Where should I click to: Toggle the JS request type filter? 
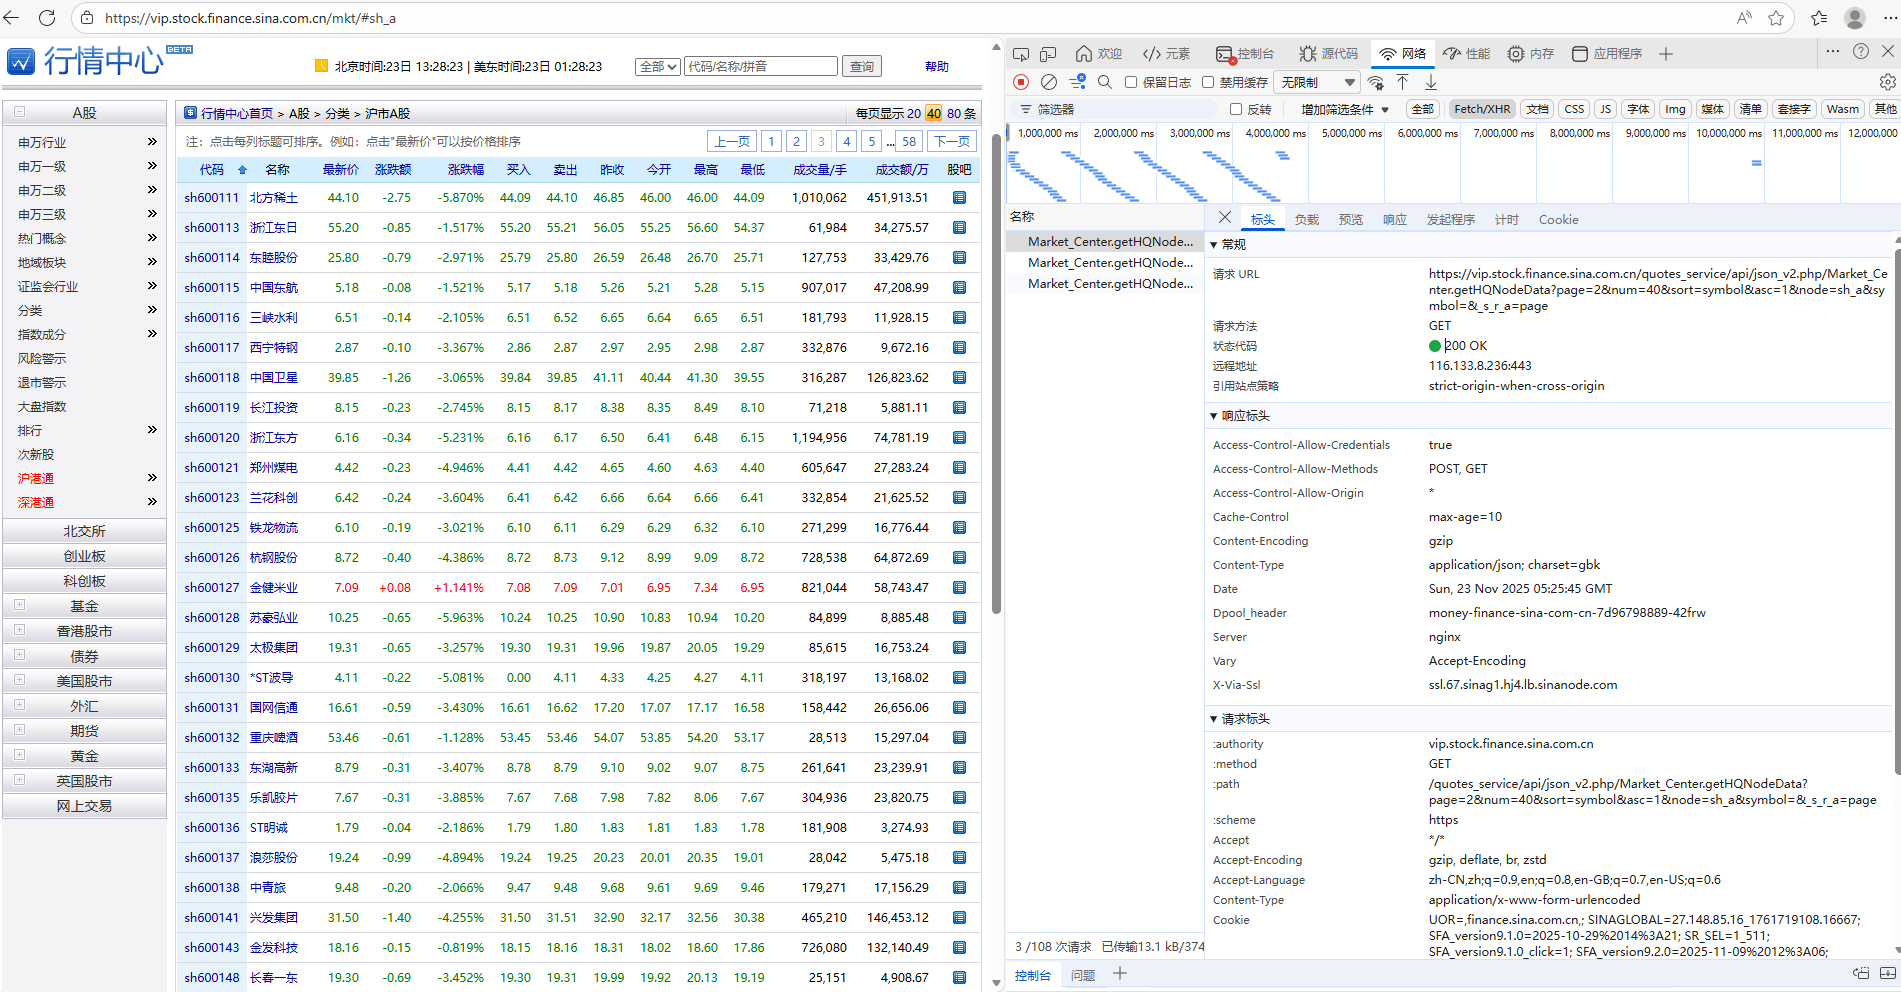1605,109
